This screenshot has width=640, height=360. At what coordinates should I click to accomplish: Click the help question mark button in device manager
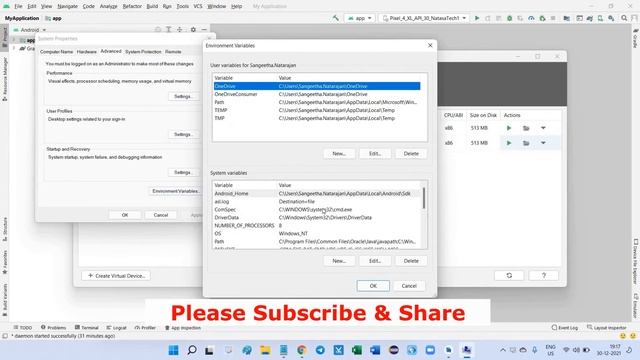[544, 276]
